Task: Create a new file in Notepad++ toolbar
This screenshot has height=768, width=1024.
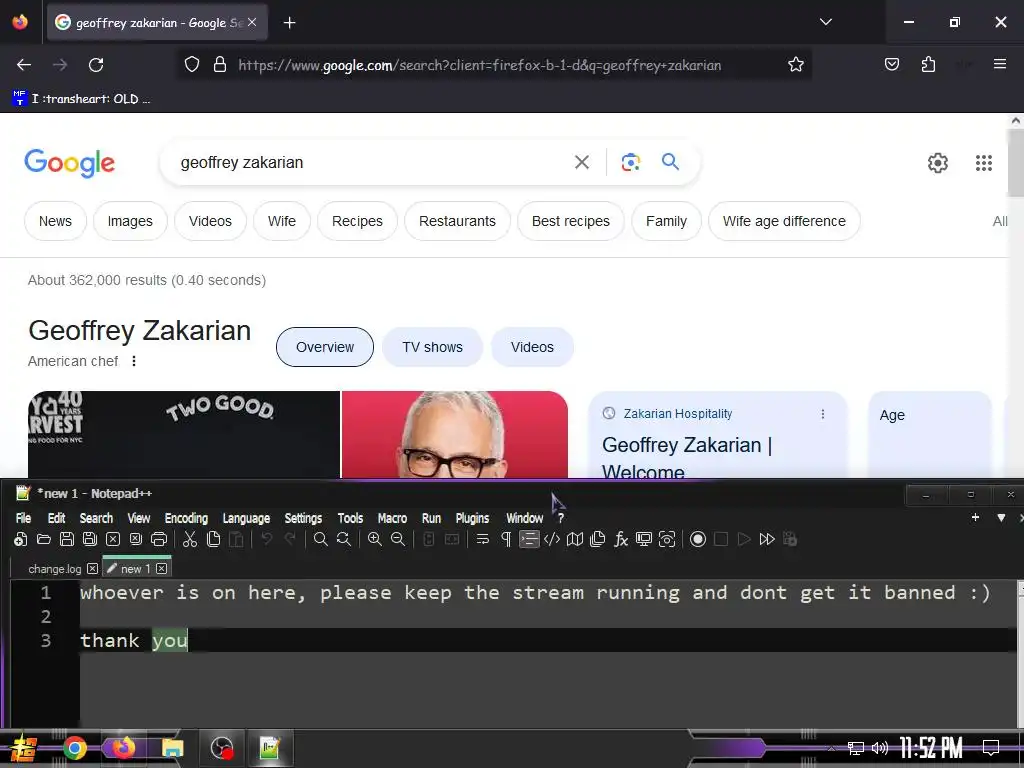Action: (20, 539)
